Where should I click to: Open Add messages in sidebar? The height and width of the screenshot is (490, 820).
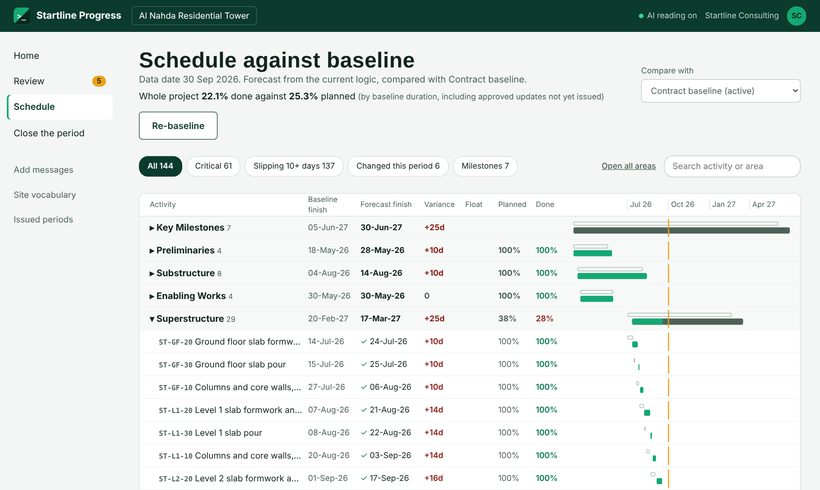[x=43, y=170]
